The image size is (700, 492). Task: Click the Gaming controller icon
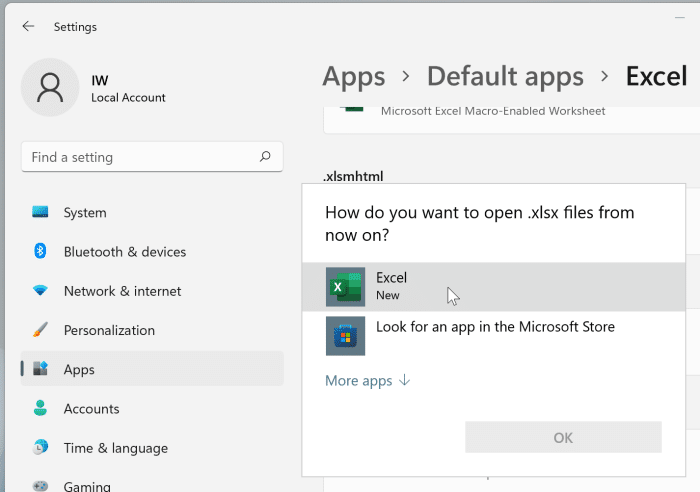[x=40, y=486]
